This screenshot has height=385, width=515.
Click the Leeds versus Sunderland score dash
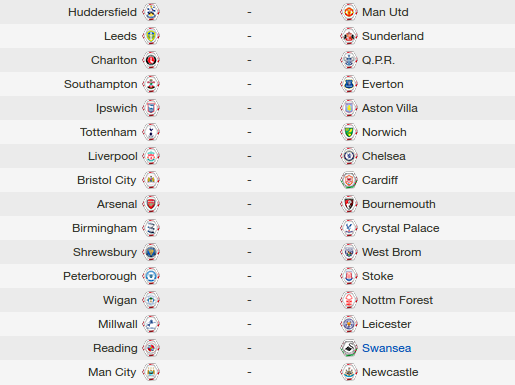(x=249, y=36)
